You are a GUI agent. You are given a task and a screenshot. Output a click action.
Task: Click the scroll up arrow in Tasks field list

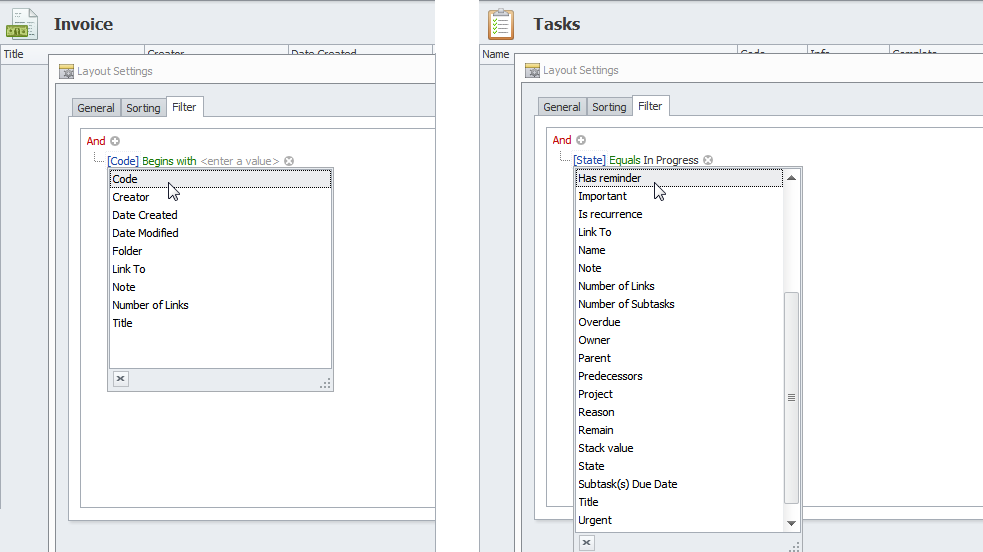(792, 178)
